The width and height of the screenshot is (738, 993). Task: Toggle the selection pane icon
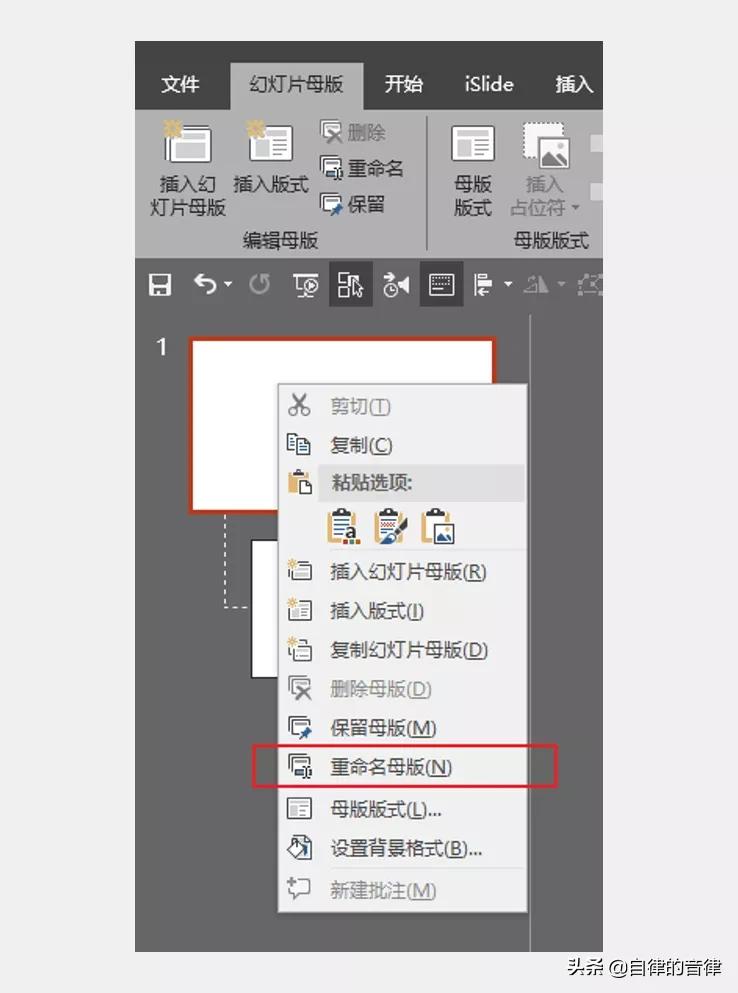tap(350, 284)
